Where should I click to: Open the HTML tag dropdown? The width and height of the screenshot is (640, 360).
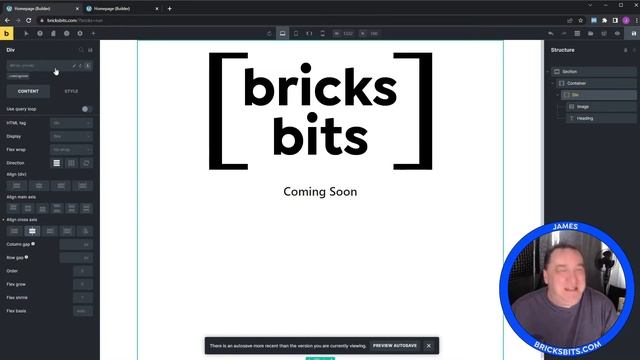click(x=71, y=123)
